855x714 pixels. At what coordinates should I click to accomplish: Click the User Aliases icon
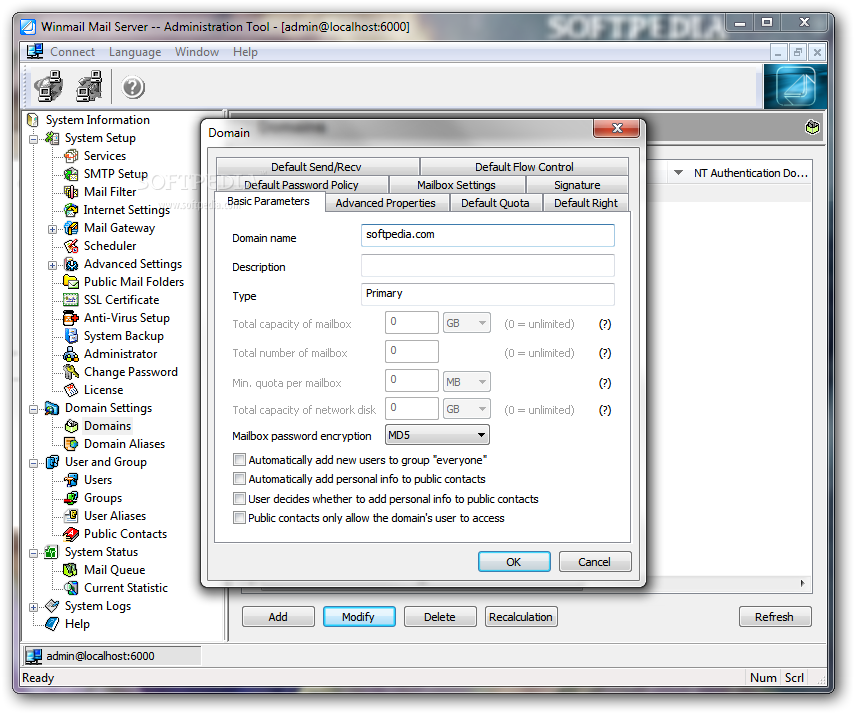point(71,516)
